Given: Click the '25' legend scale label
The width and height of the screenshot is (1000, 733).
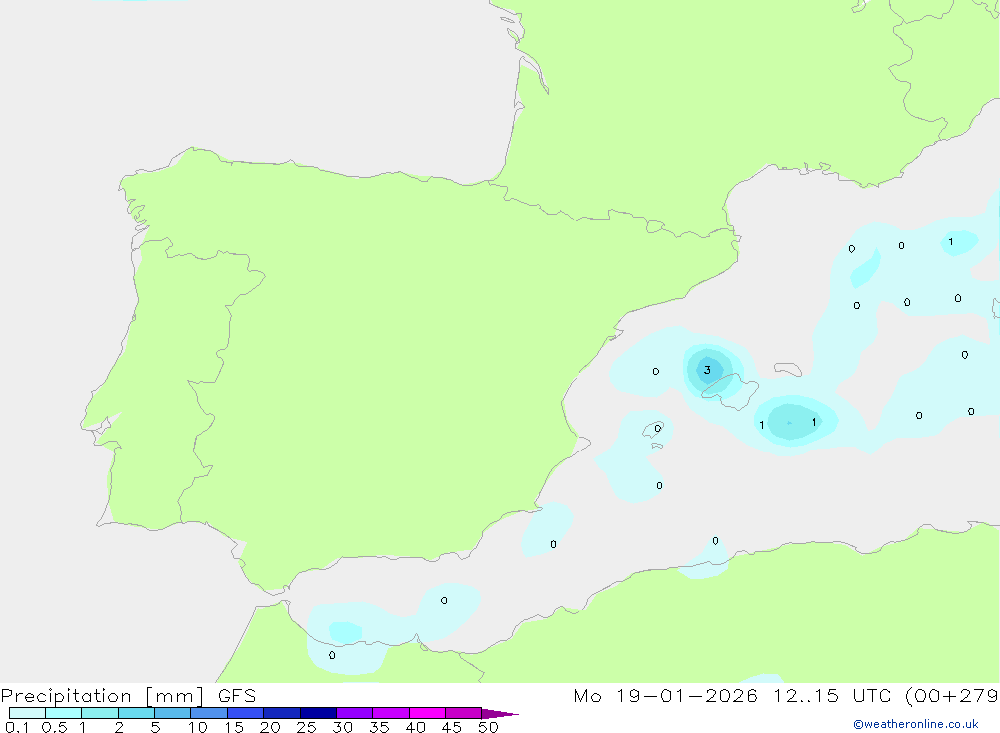Looking at the screenshot, I should pyautogui.click(x=306, y=727).
